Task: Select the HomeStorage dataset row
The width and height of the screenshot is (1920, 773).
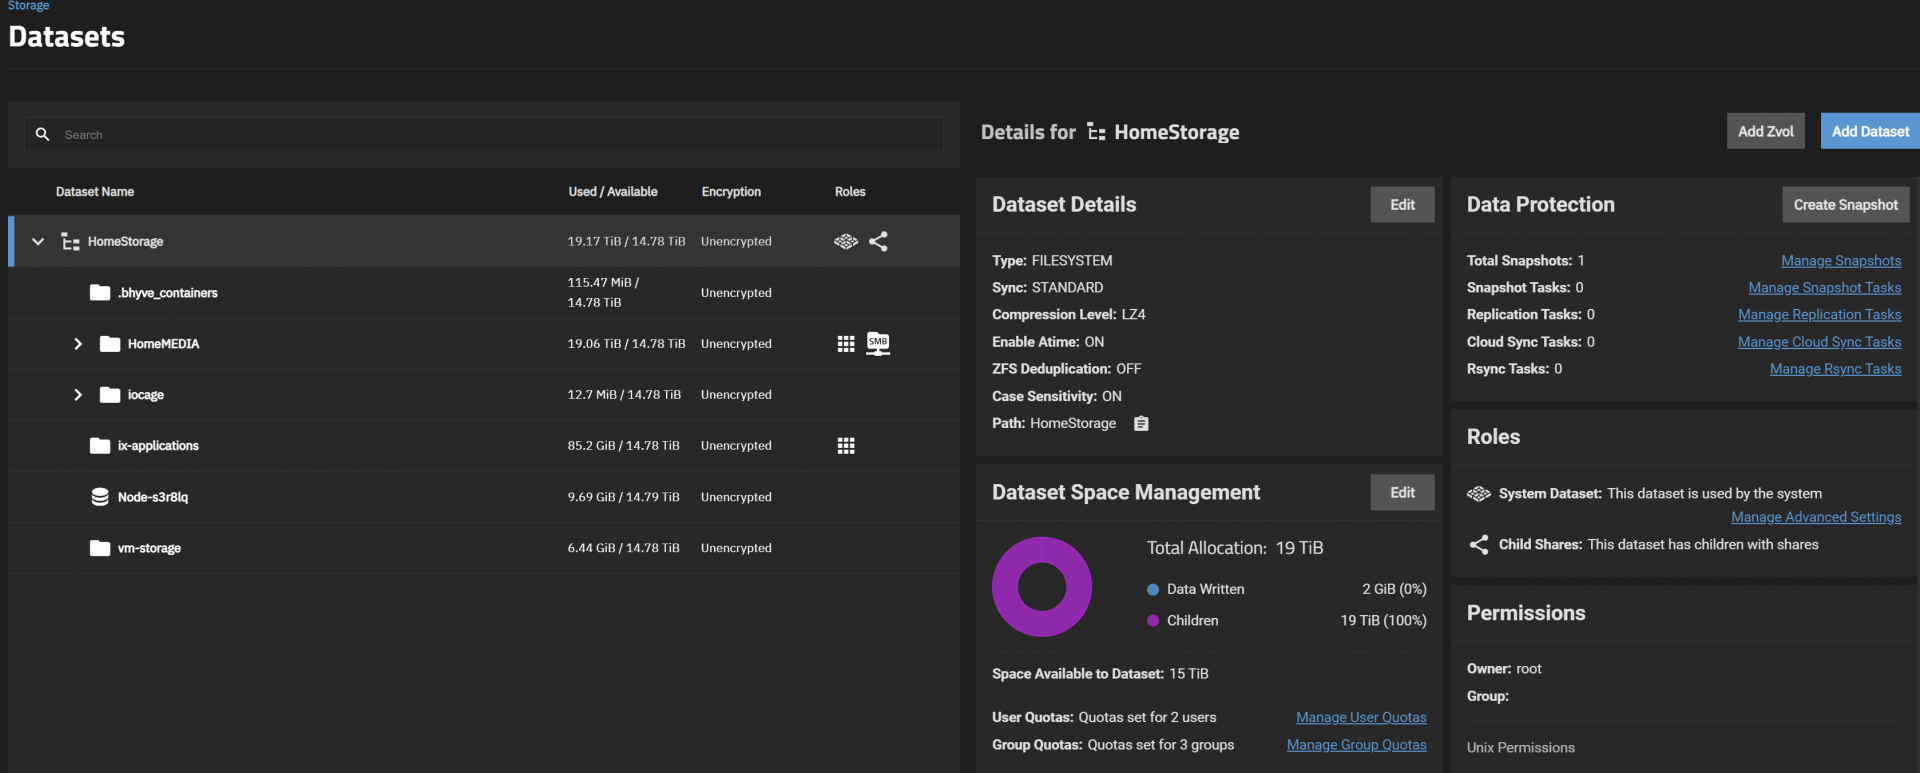Action: pyautogui.click(x=484, y=241)
